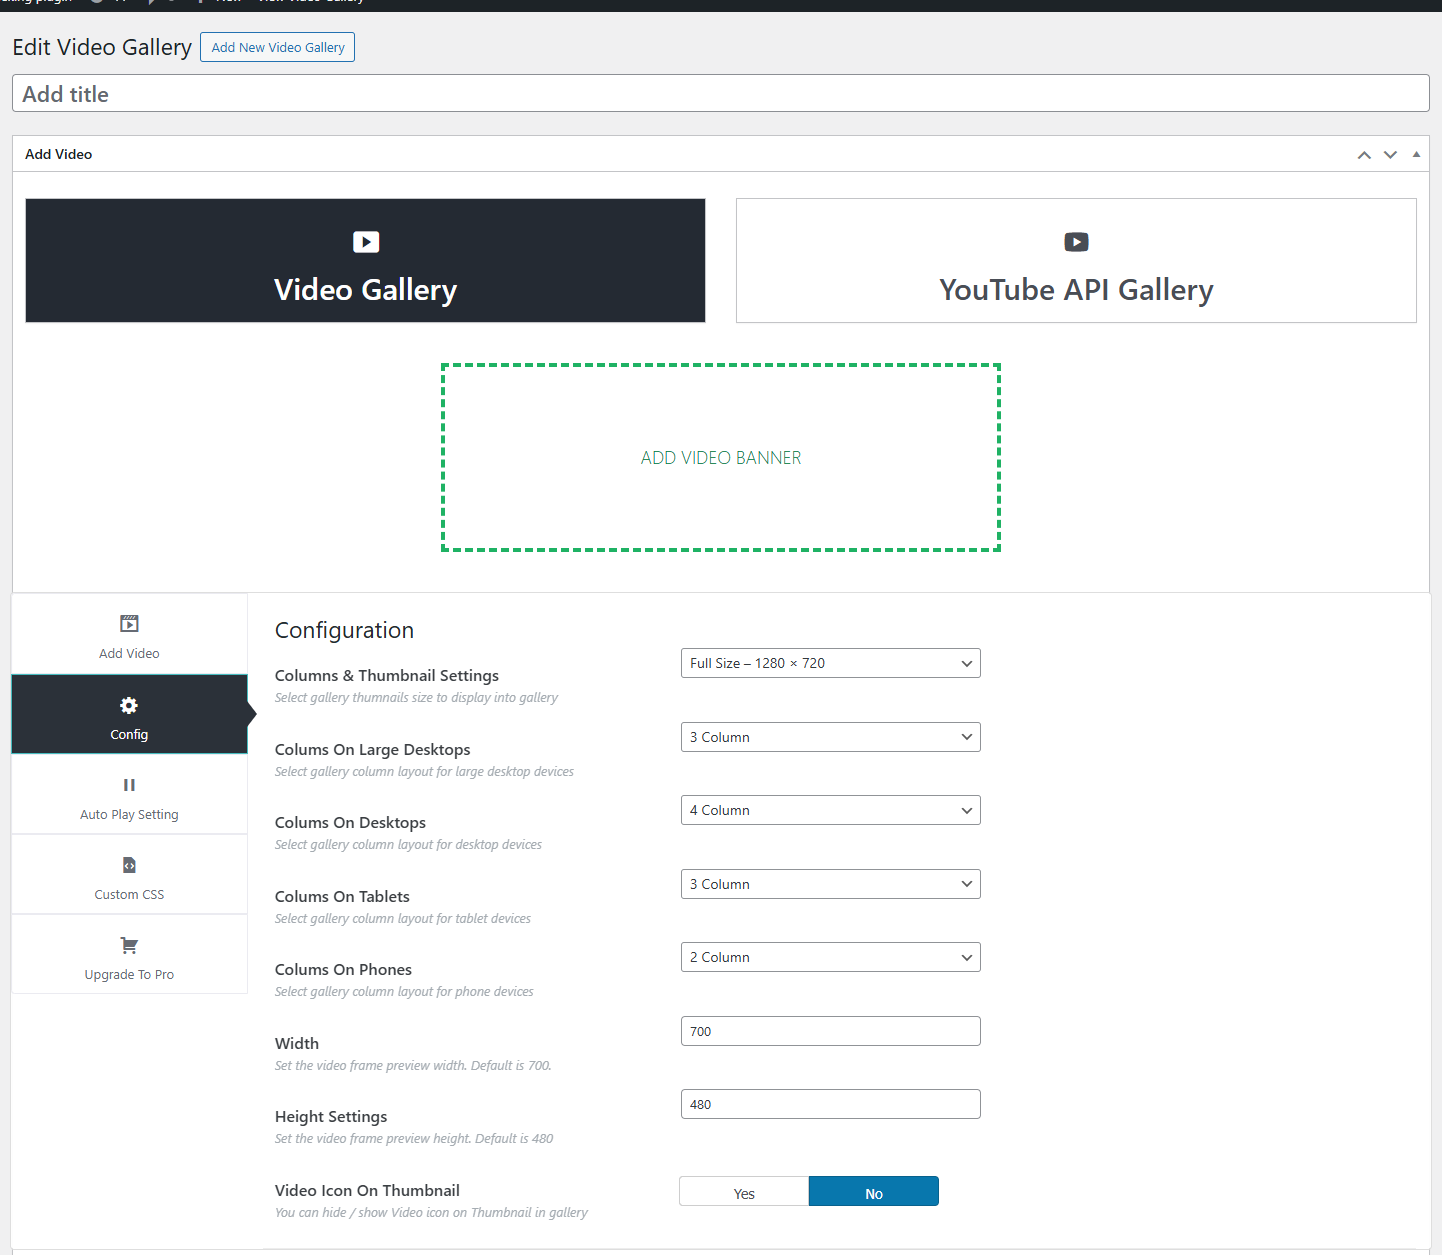Click the pause icon for Auto Play Setting

coord(129,785)
